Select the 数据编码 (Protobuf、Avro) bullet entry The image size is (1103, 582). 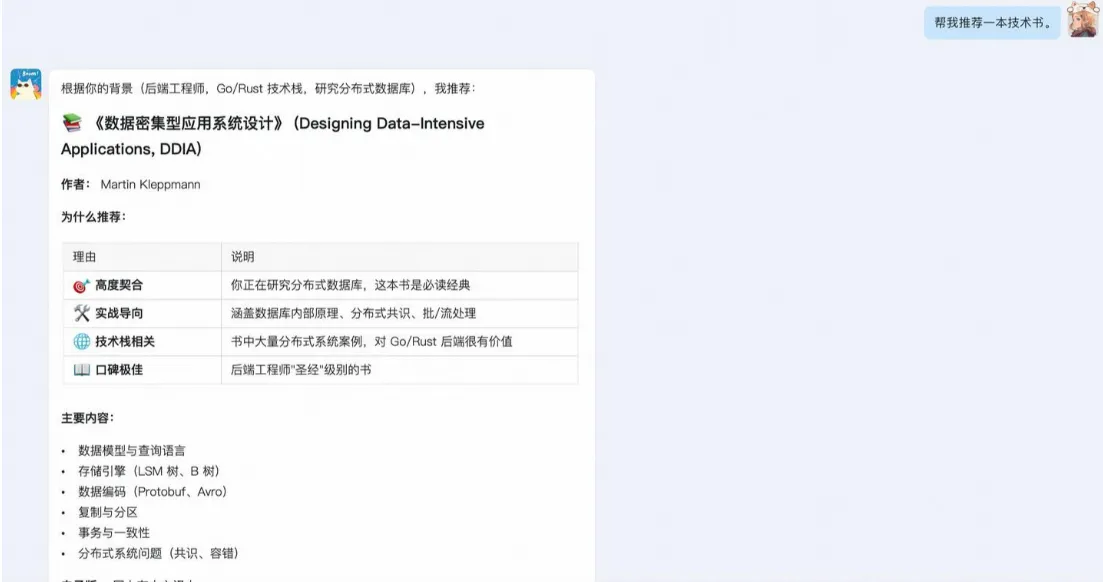pos(152,491)
